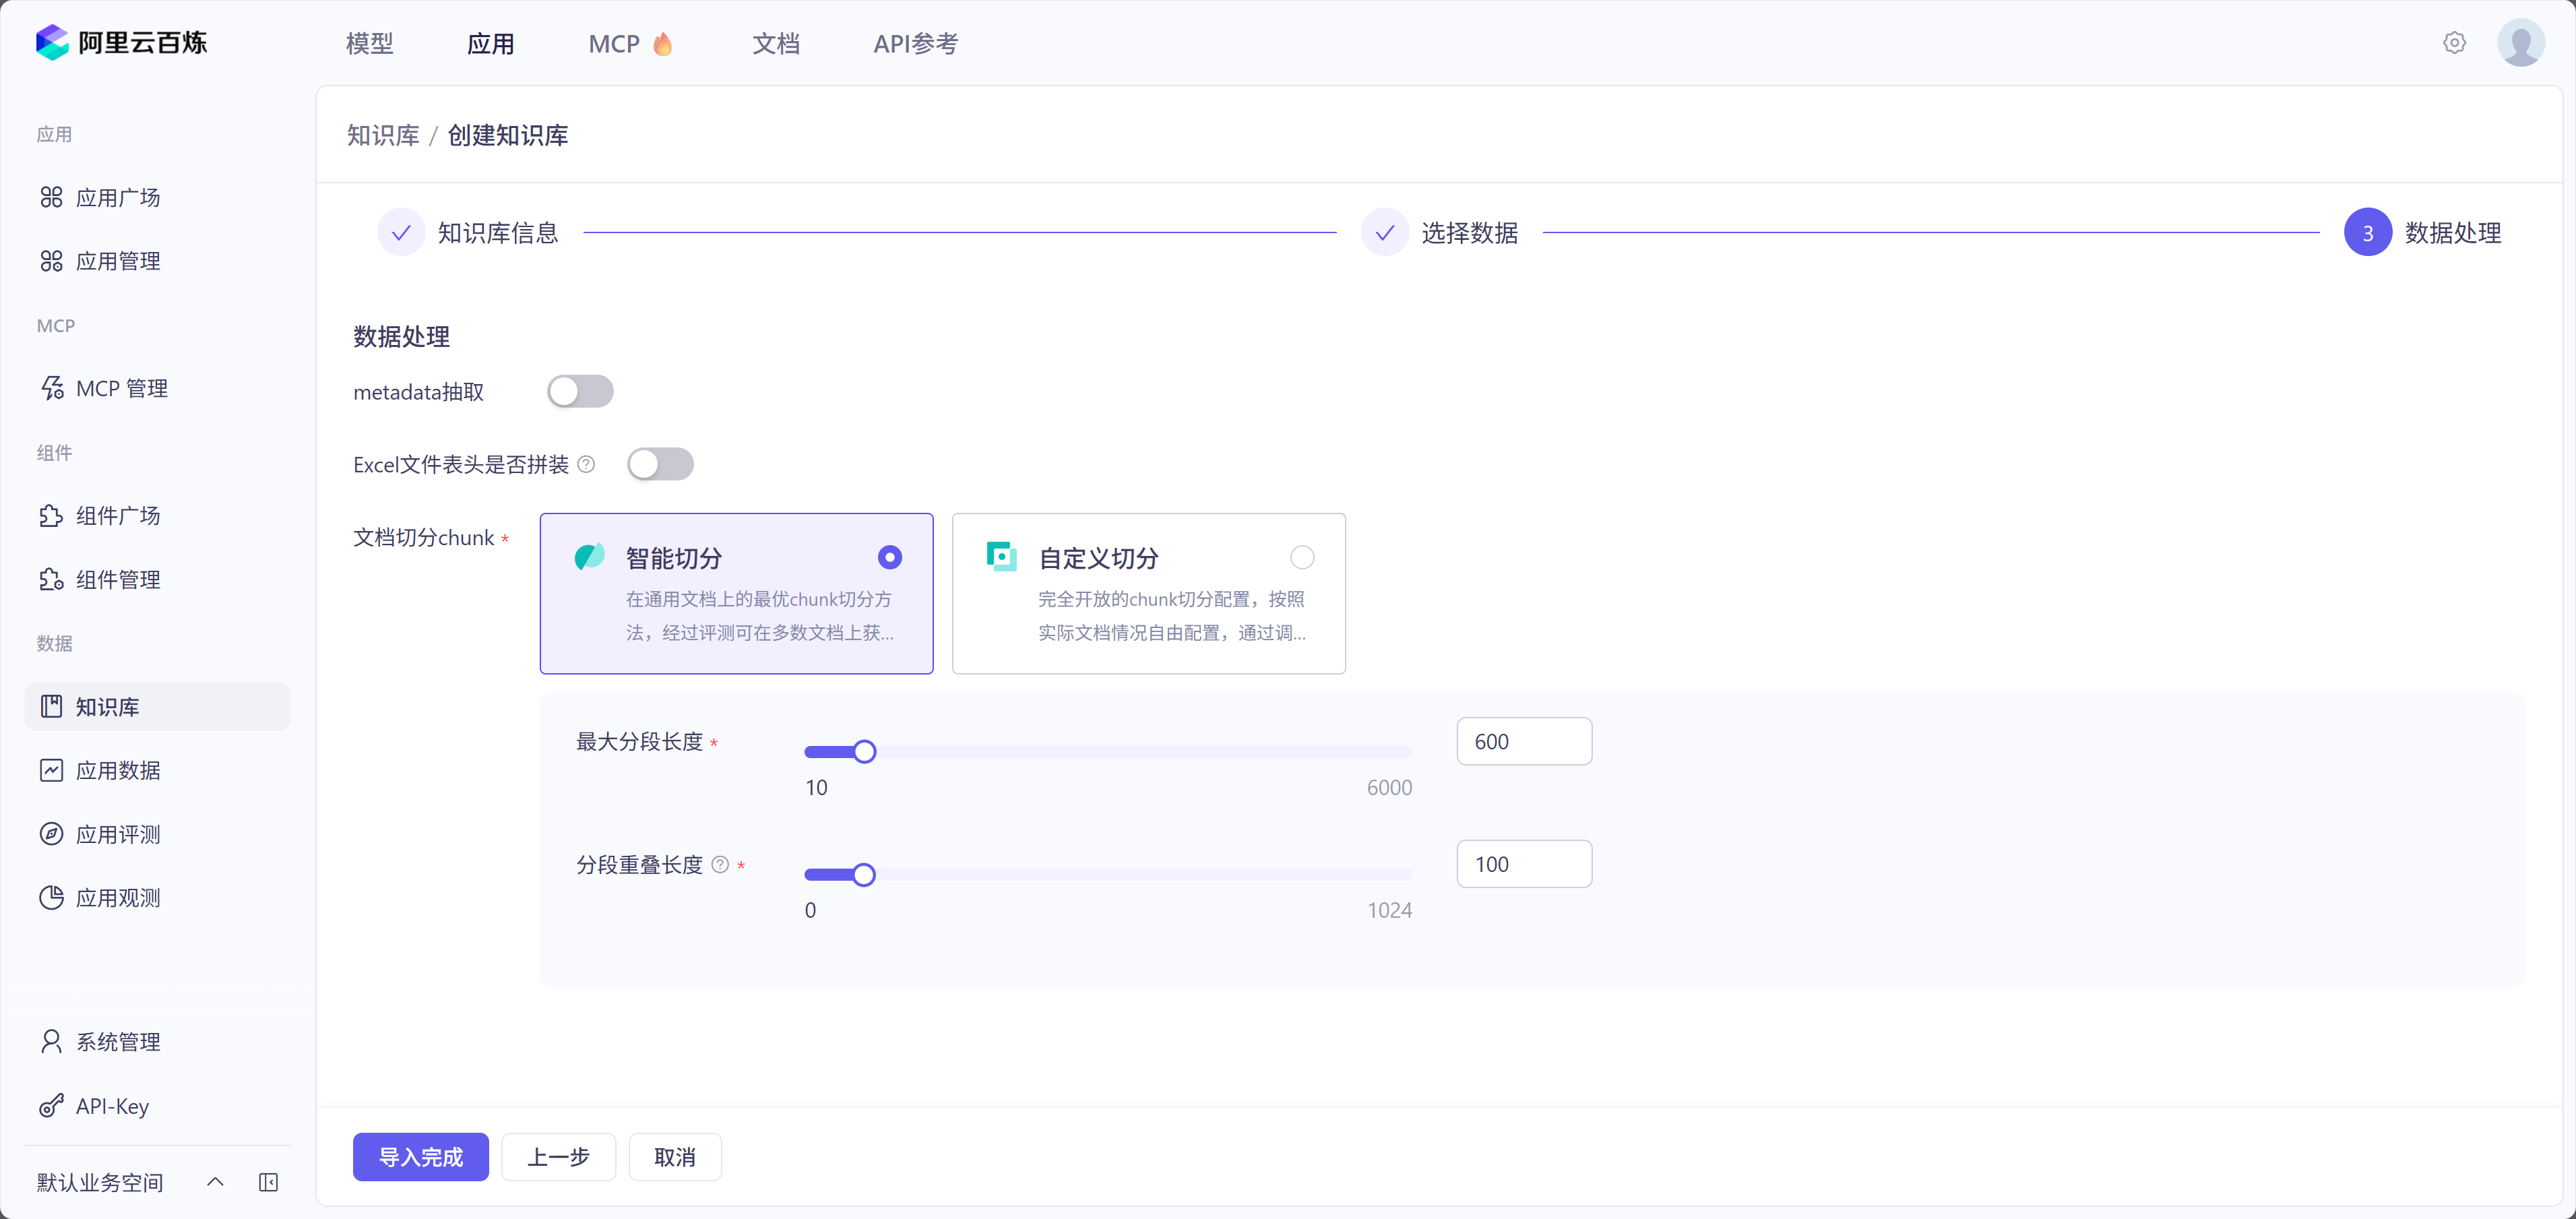Click the 上一步 button

coord(558,1157)
